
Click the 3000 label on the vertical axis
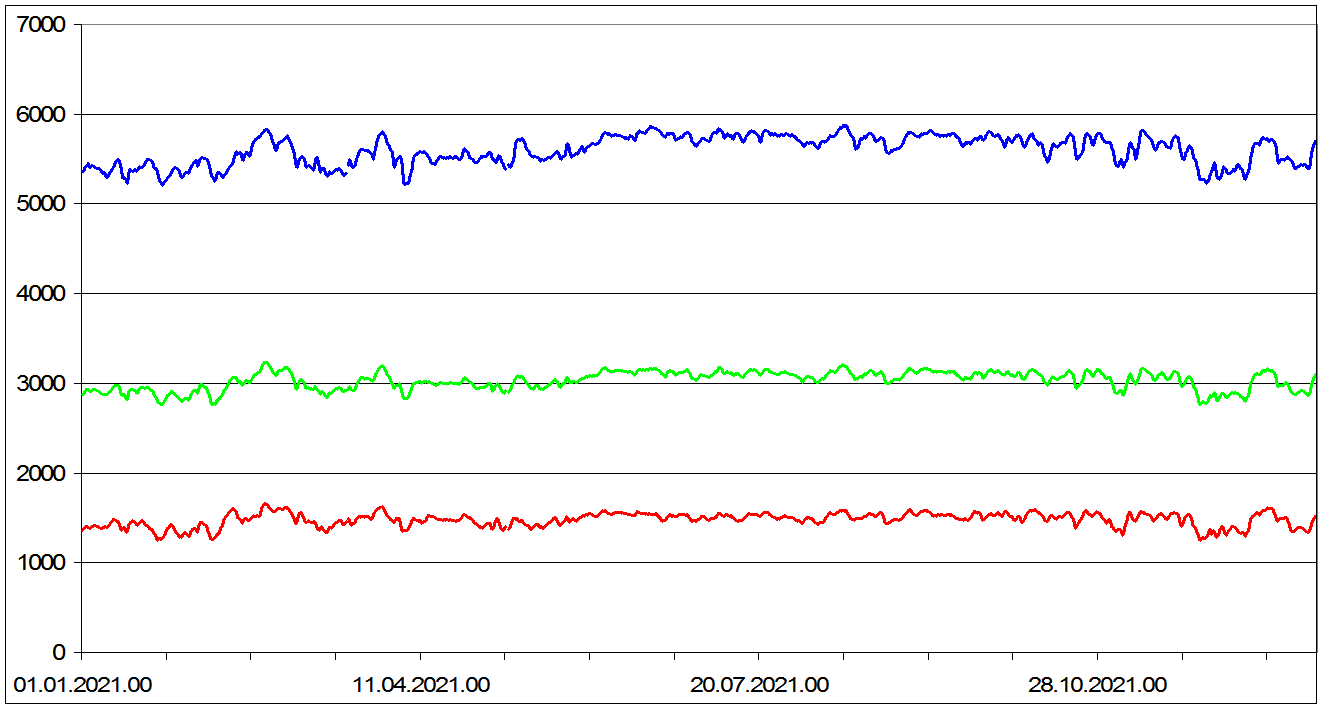pos(40,383)
